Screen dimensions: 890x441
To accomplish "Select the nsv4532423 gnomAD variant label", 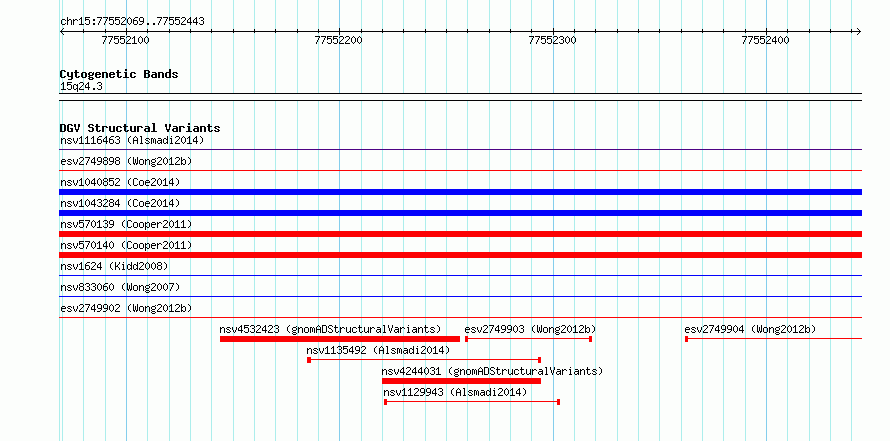I will [330, 329].
